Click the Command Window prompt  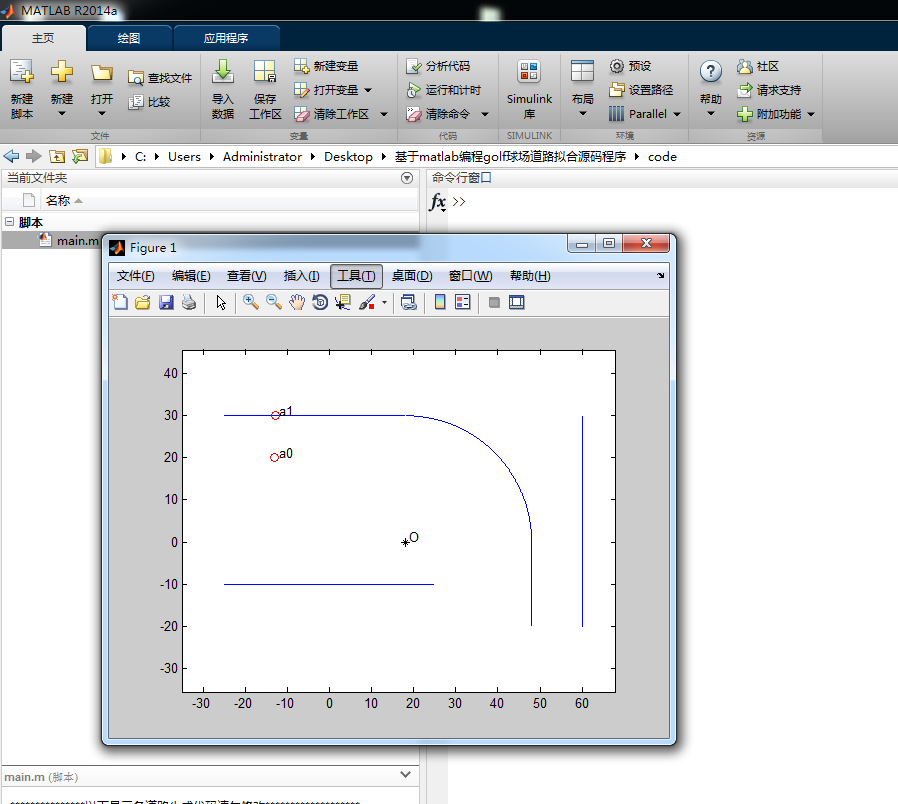(x=459, y=202)
